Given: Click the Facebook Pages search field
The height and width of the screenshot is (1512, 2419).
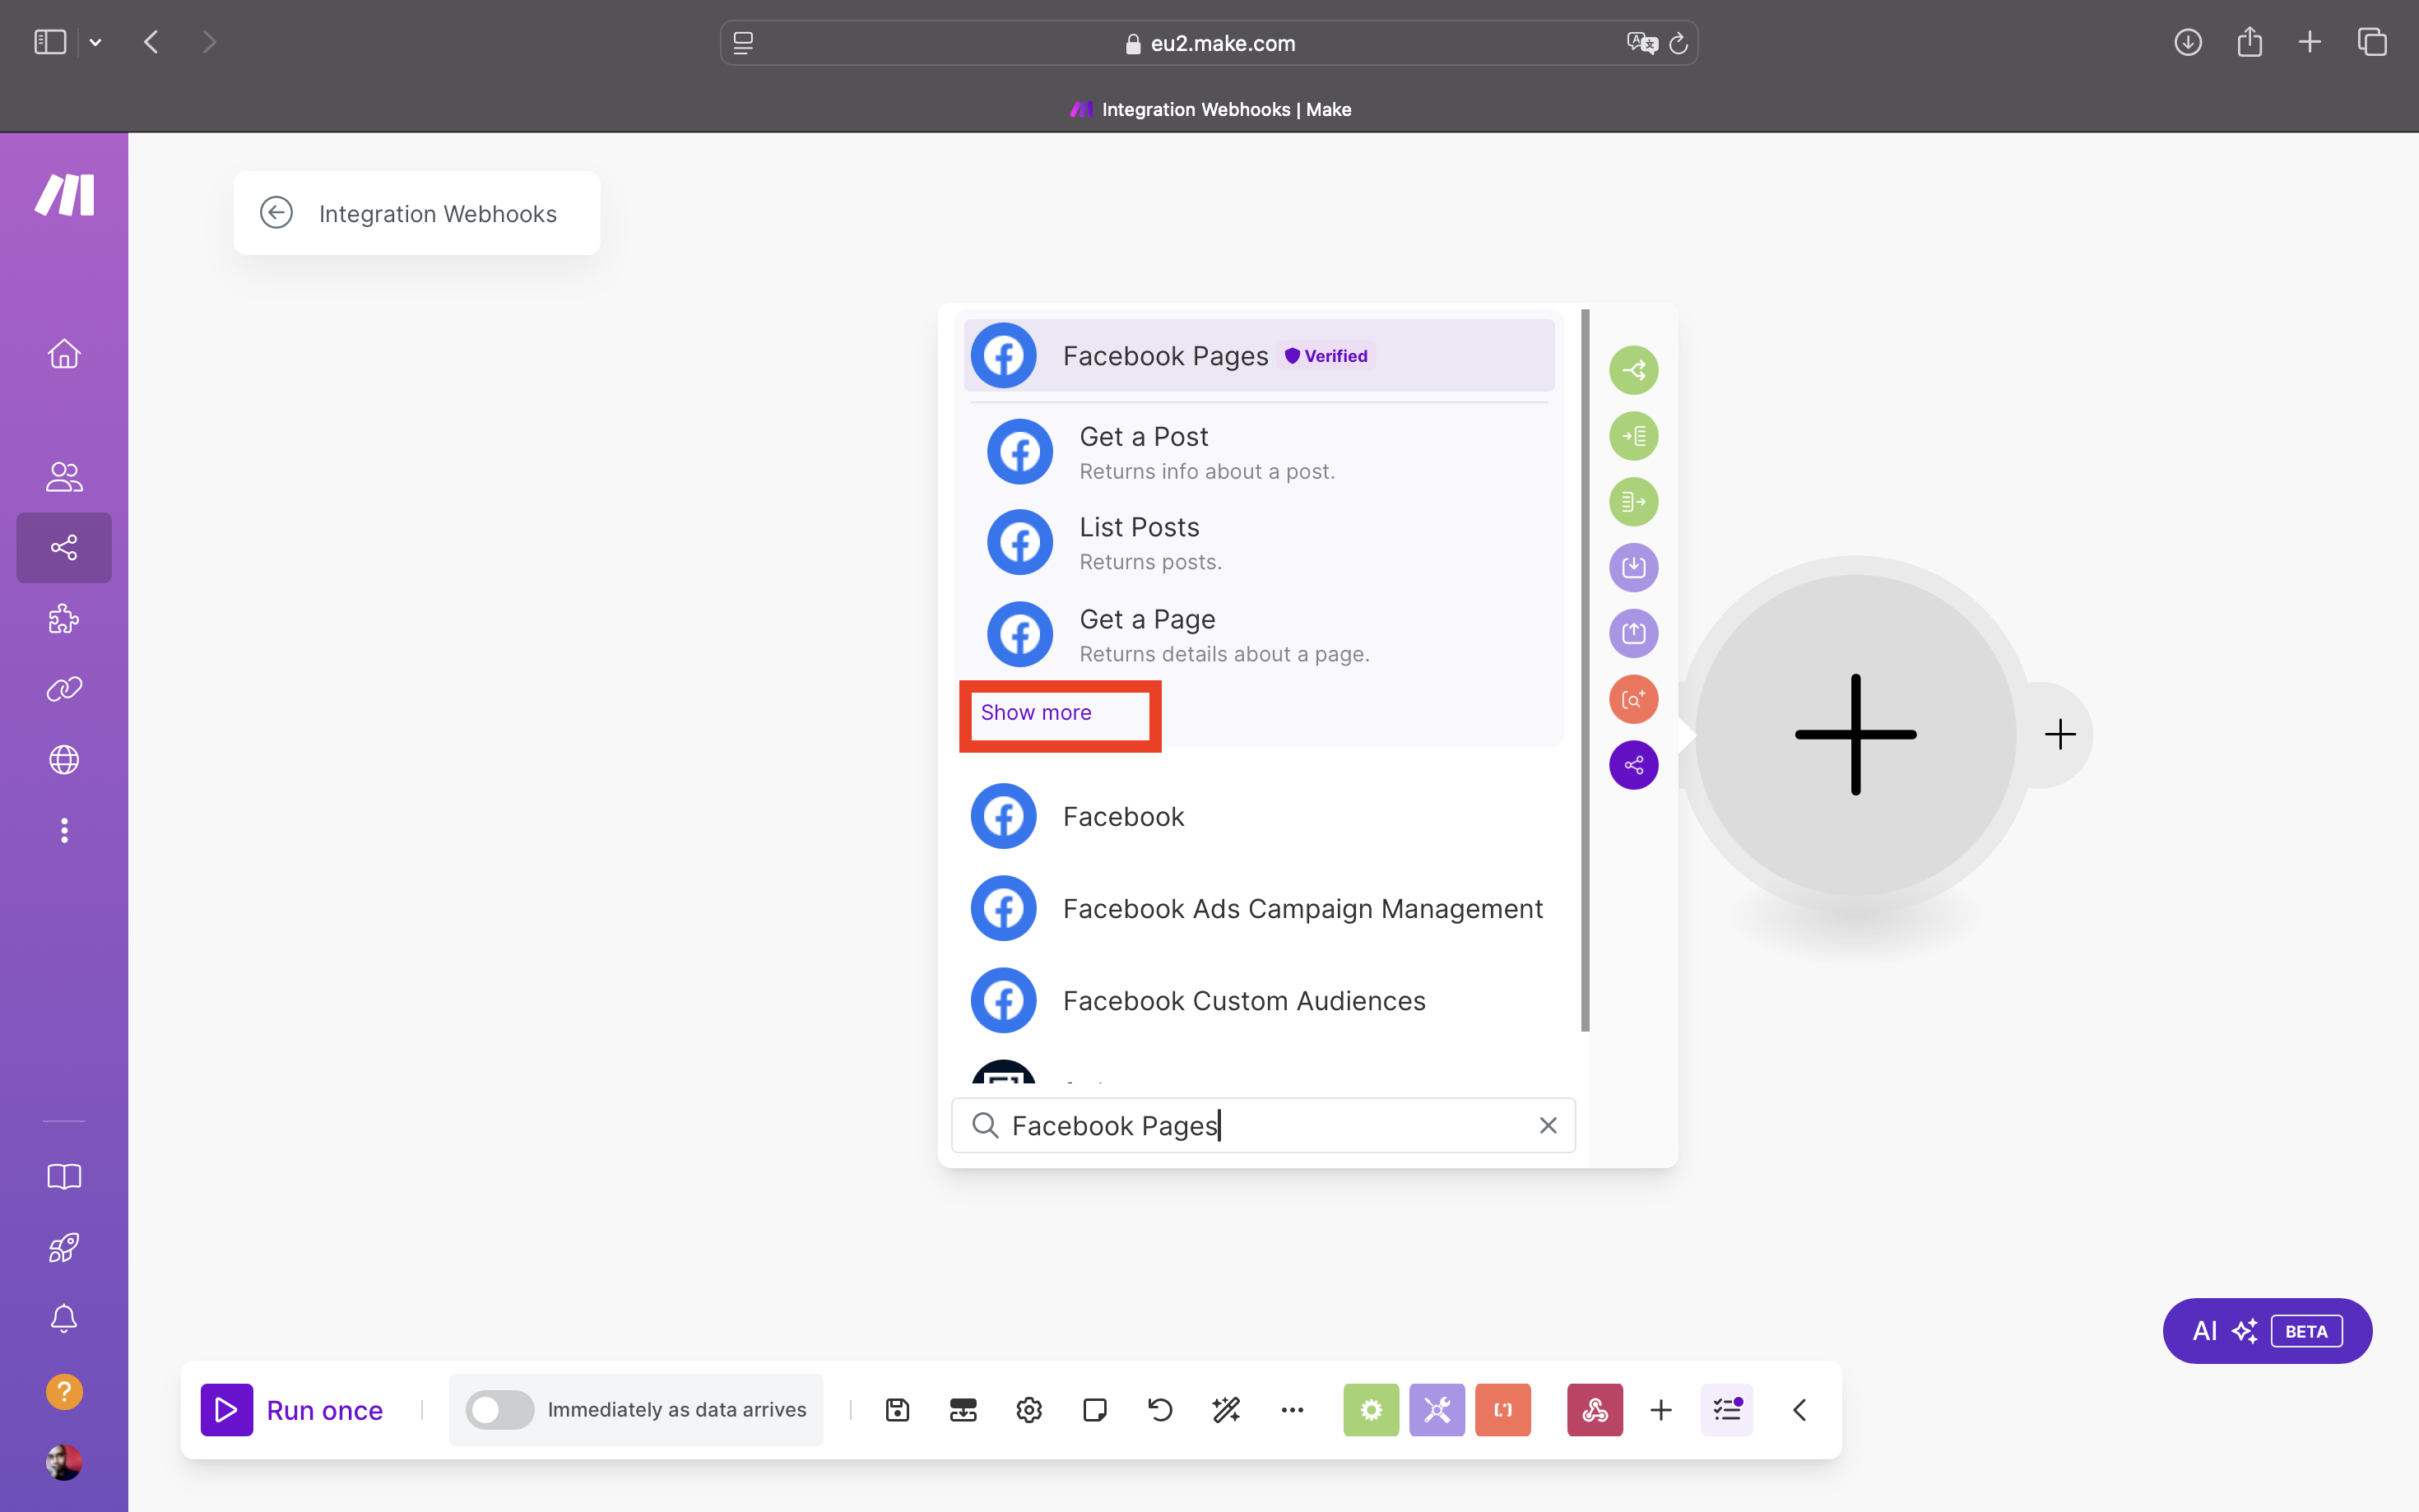Looking at the screenshot, I should (1262, 1125).
